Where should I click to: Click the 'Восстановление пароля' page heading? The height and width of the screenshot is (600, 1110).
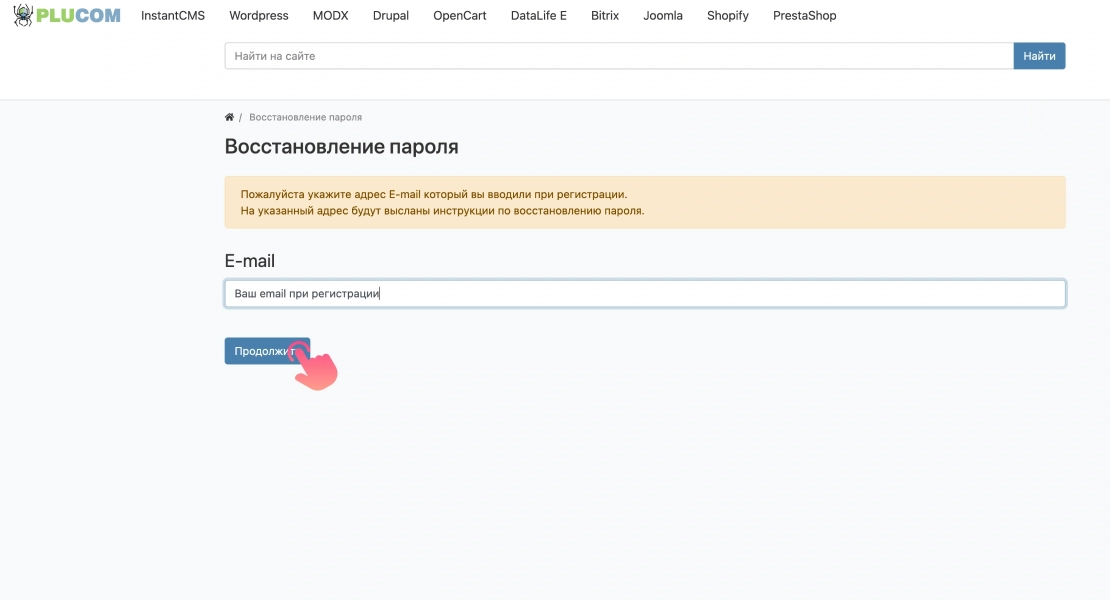(x=341, y=146)
